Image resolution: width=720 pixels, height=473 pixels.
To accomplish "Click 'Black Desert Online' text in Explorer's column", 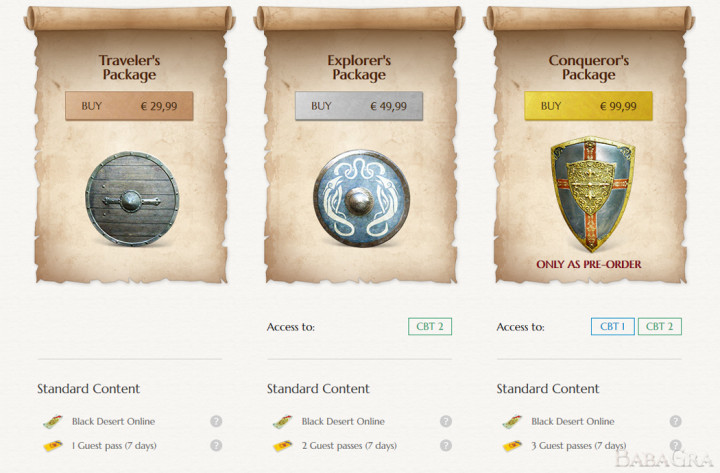I will (343, 421).
